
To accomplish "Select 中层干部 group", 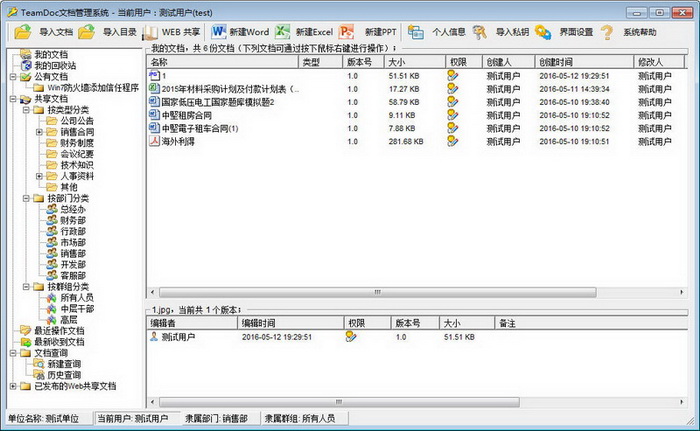I will tap(77, 309).
